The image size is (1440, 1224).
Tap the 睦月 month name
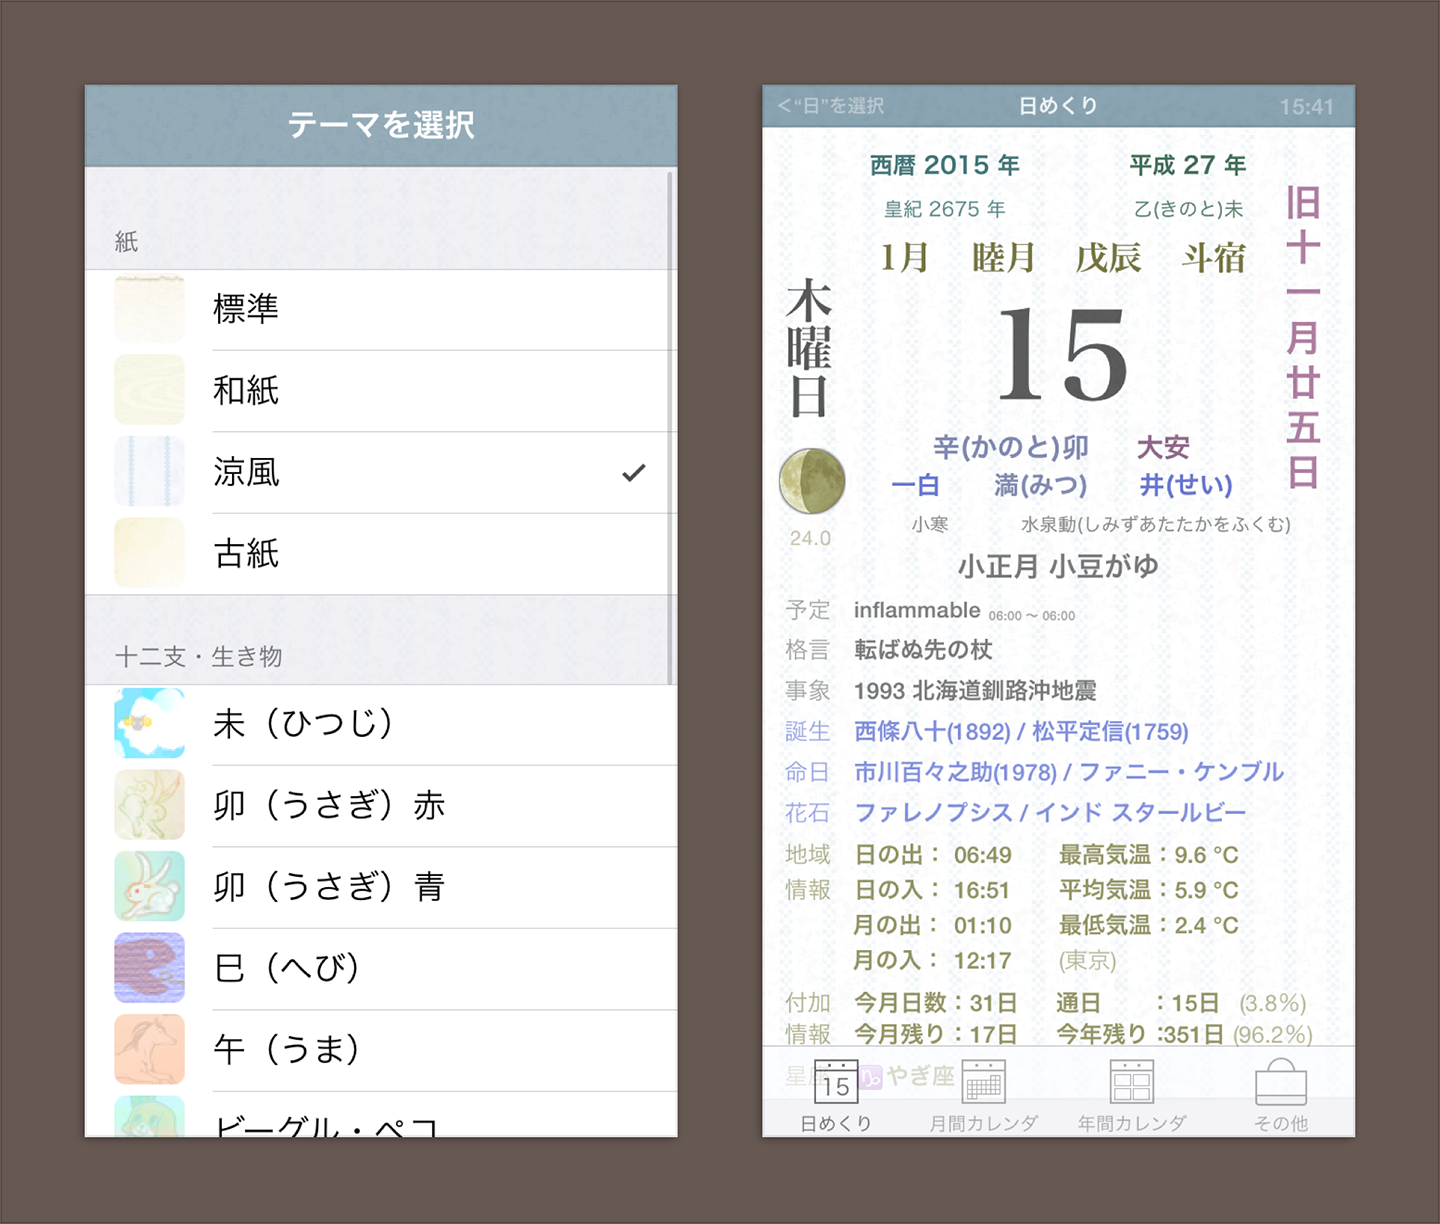tap(1003, 257)
